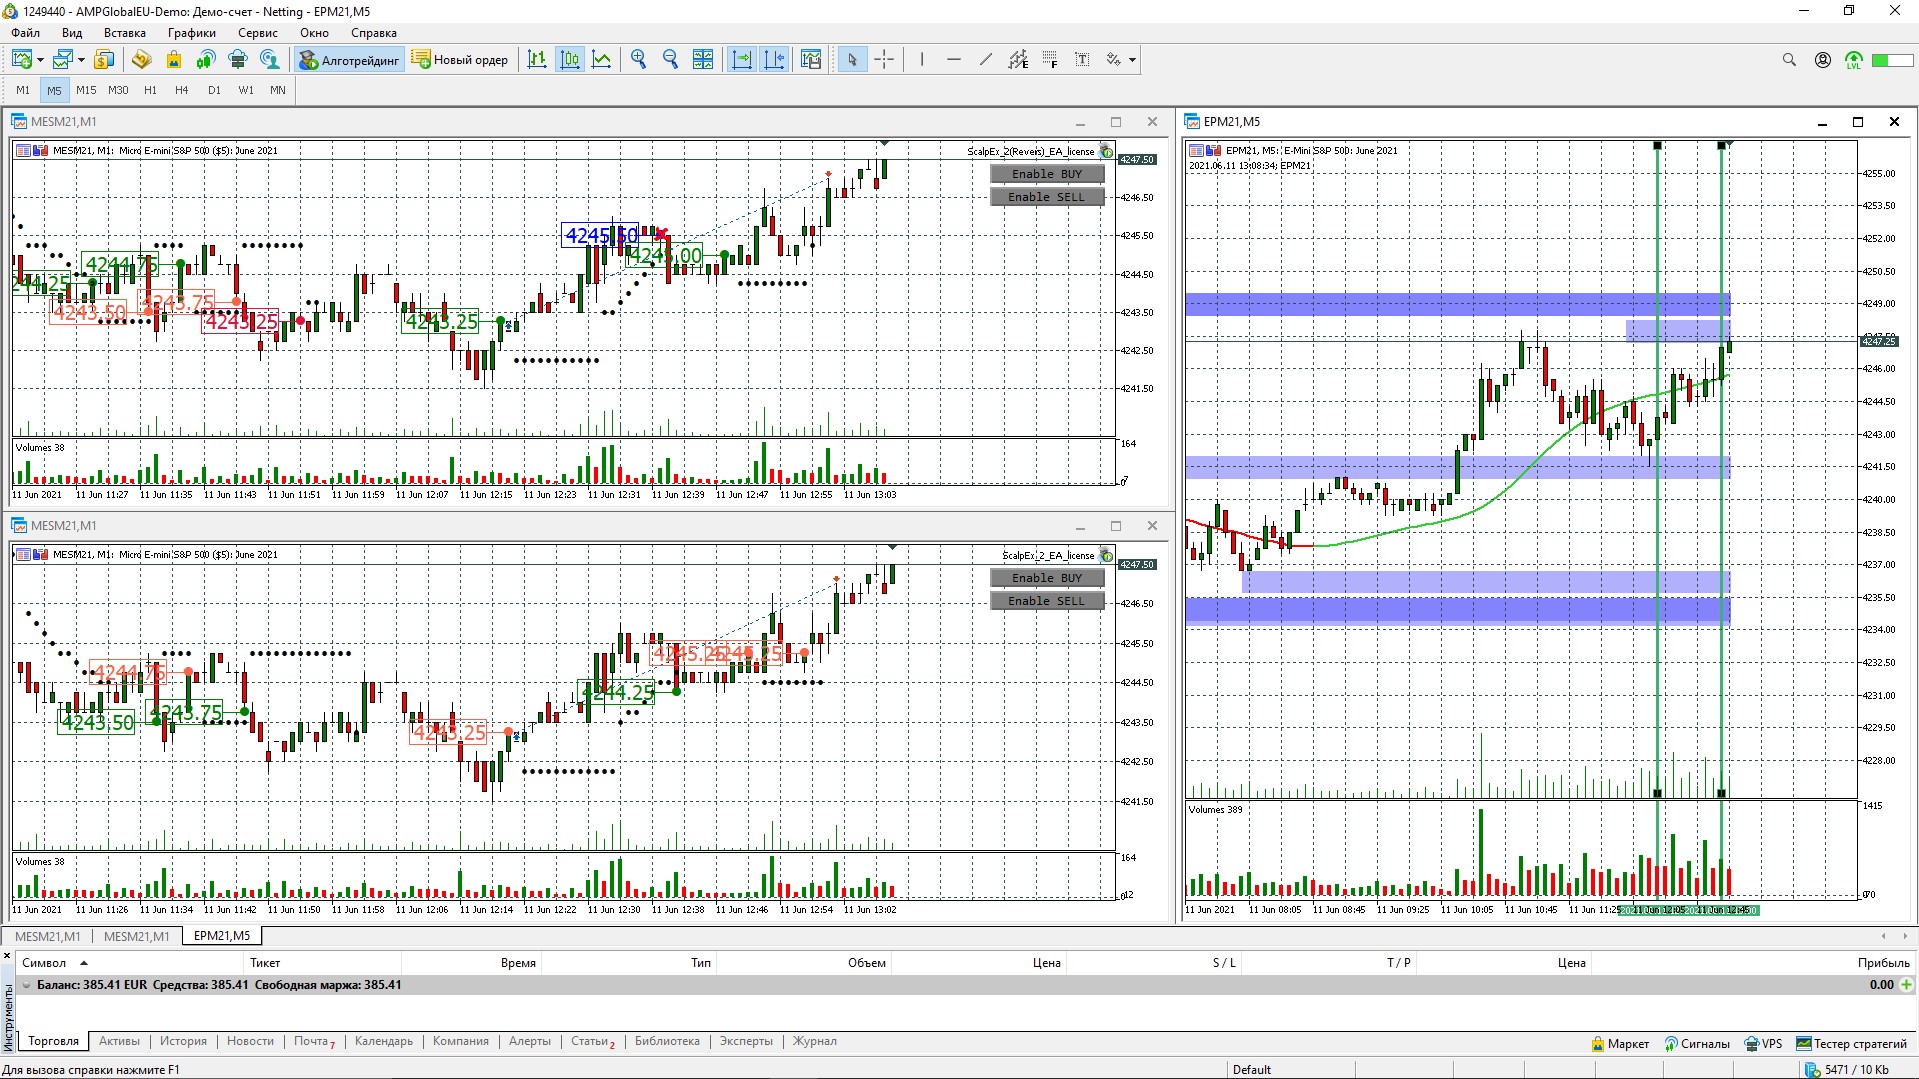Open the VPS hosting toolbar icon
This screenshot has height=1079, width=1919.
[237, 60]
